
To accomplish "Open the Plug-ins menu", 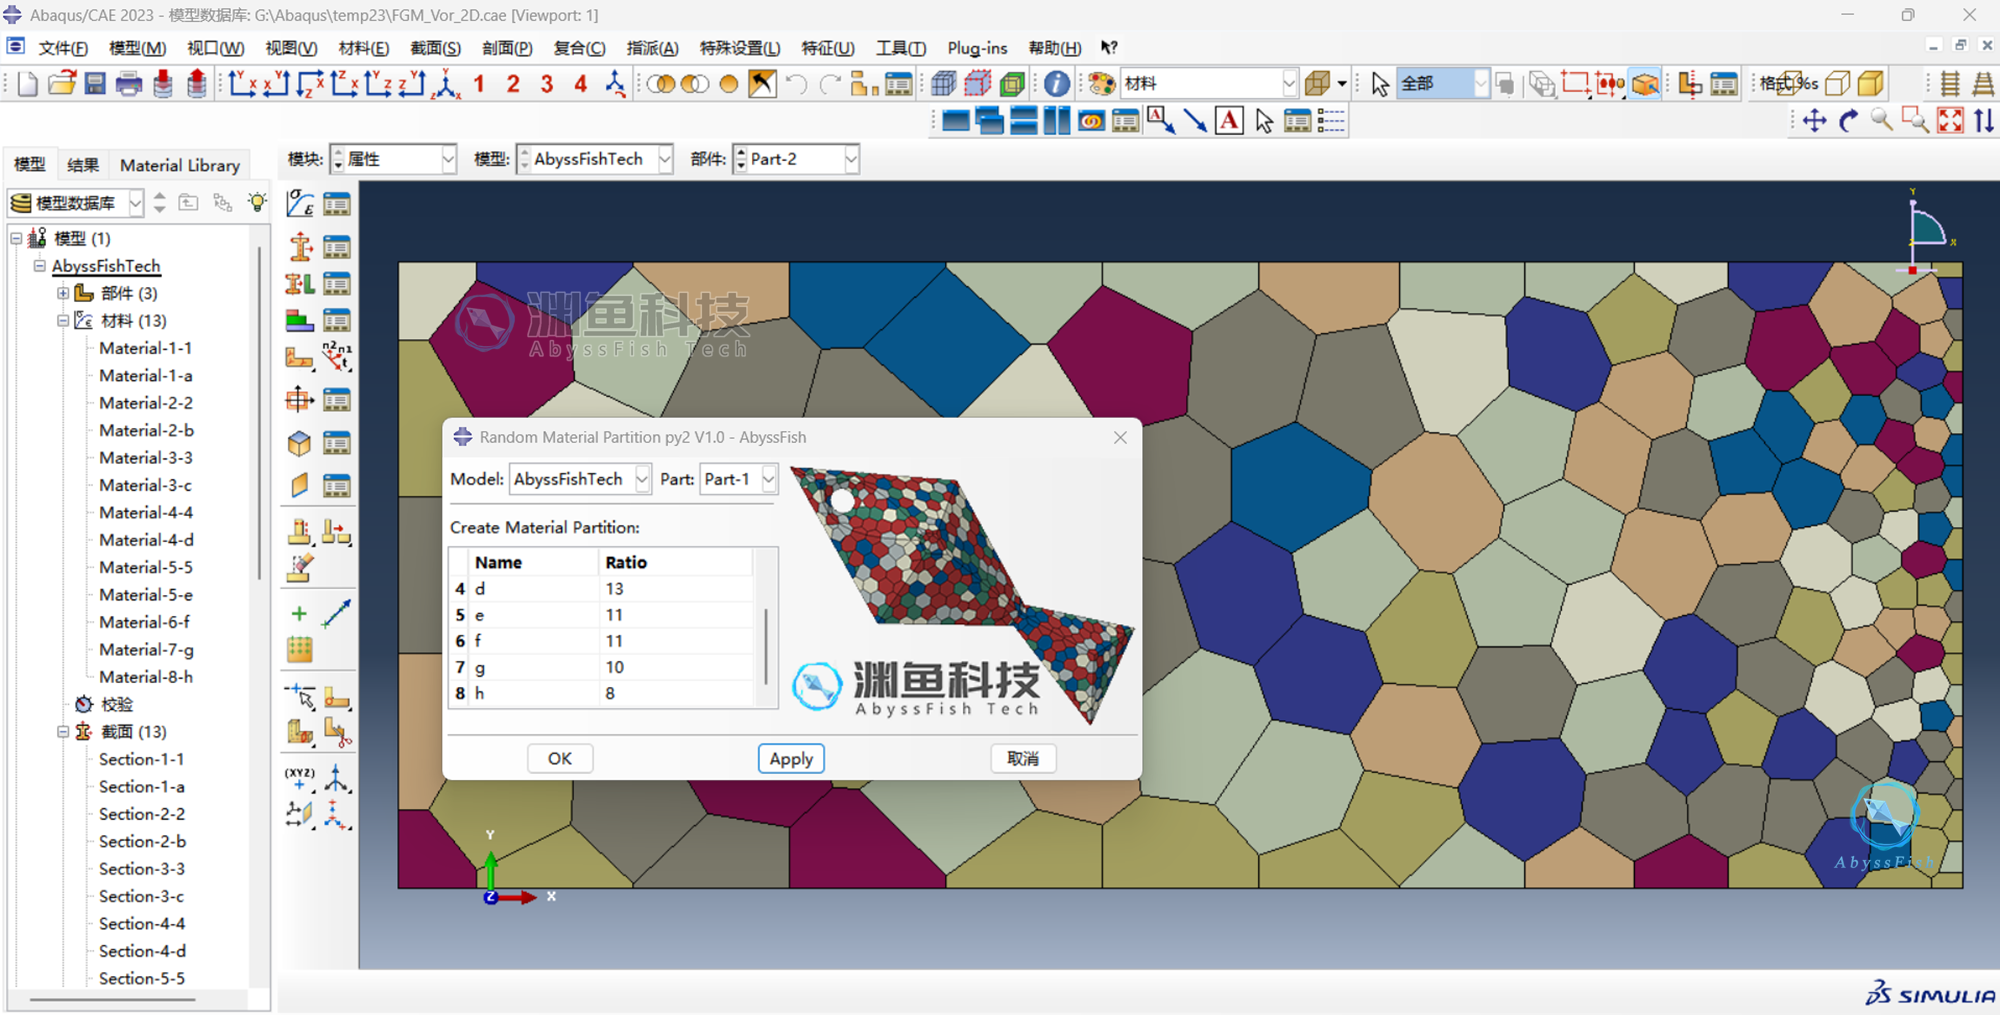I will coord(977,48).
